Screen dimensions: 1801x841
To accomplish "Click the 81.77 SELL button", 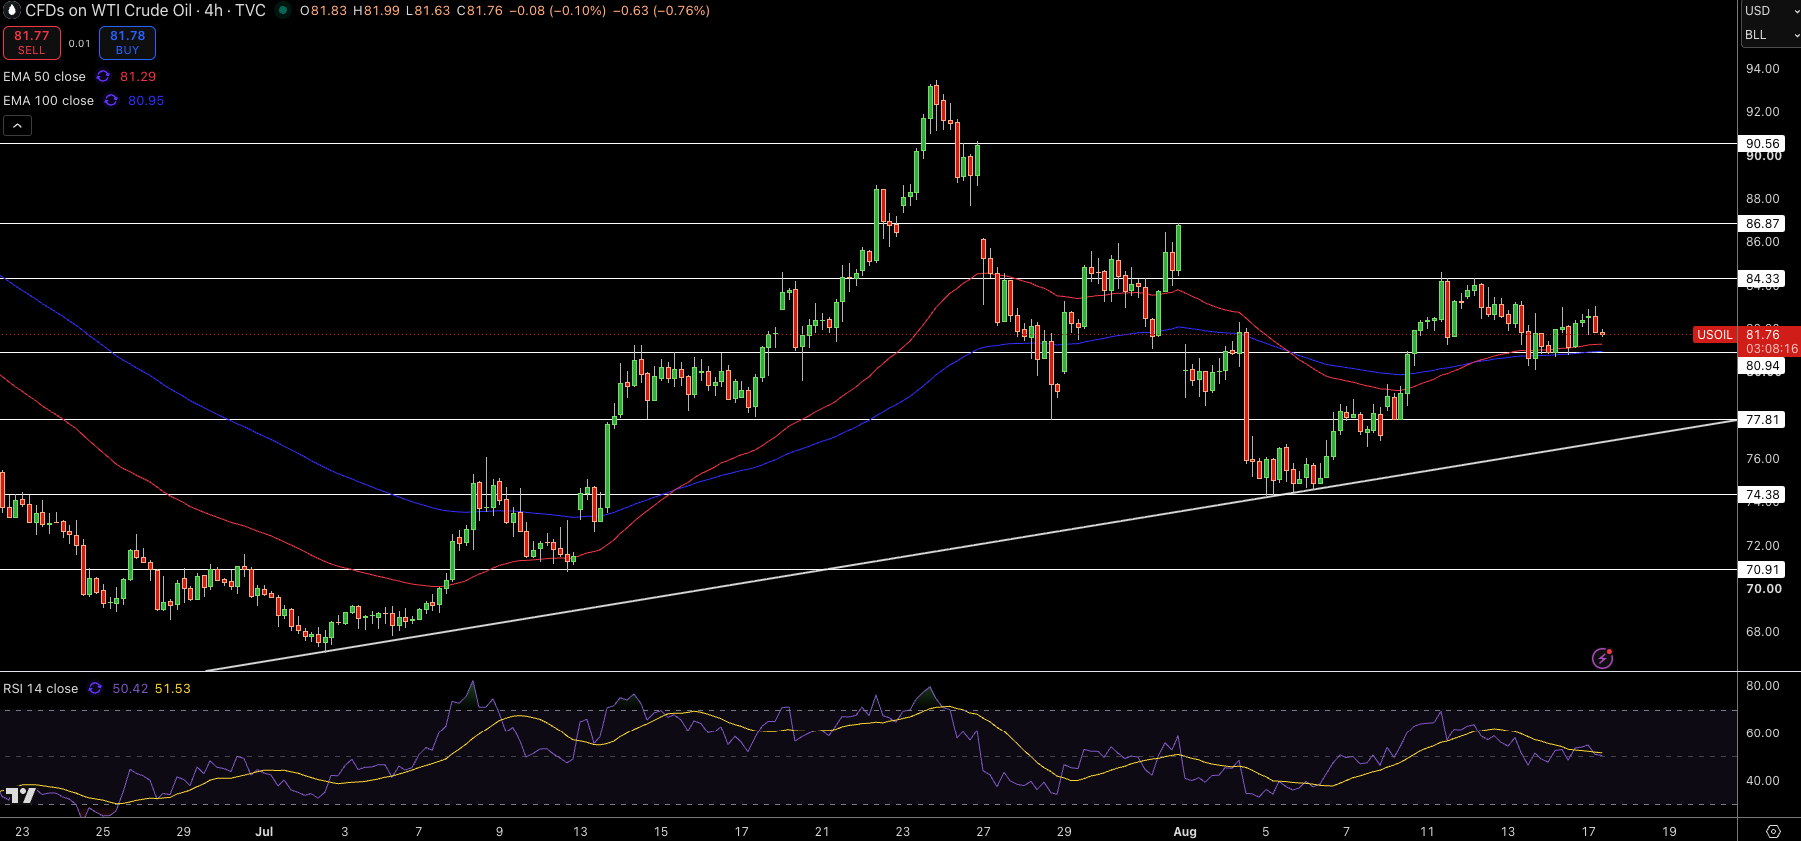I will [32, 43].
